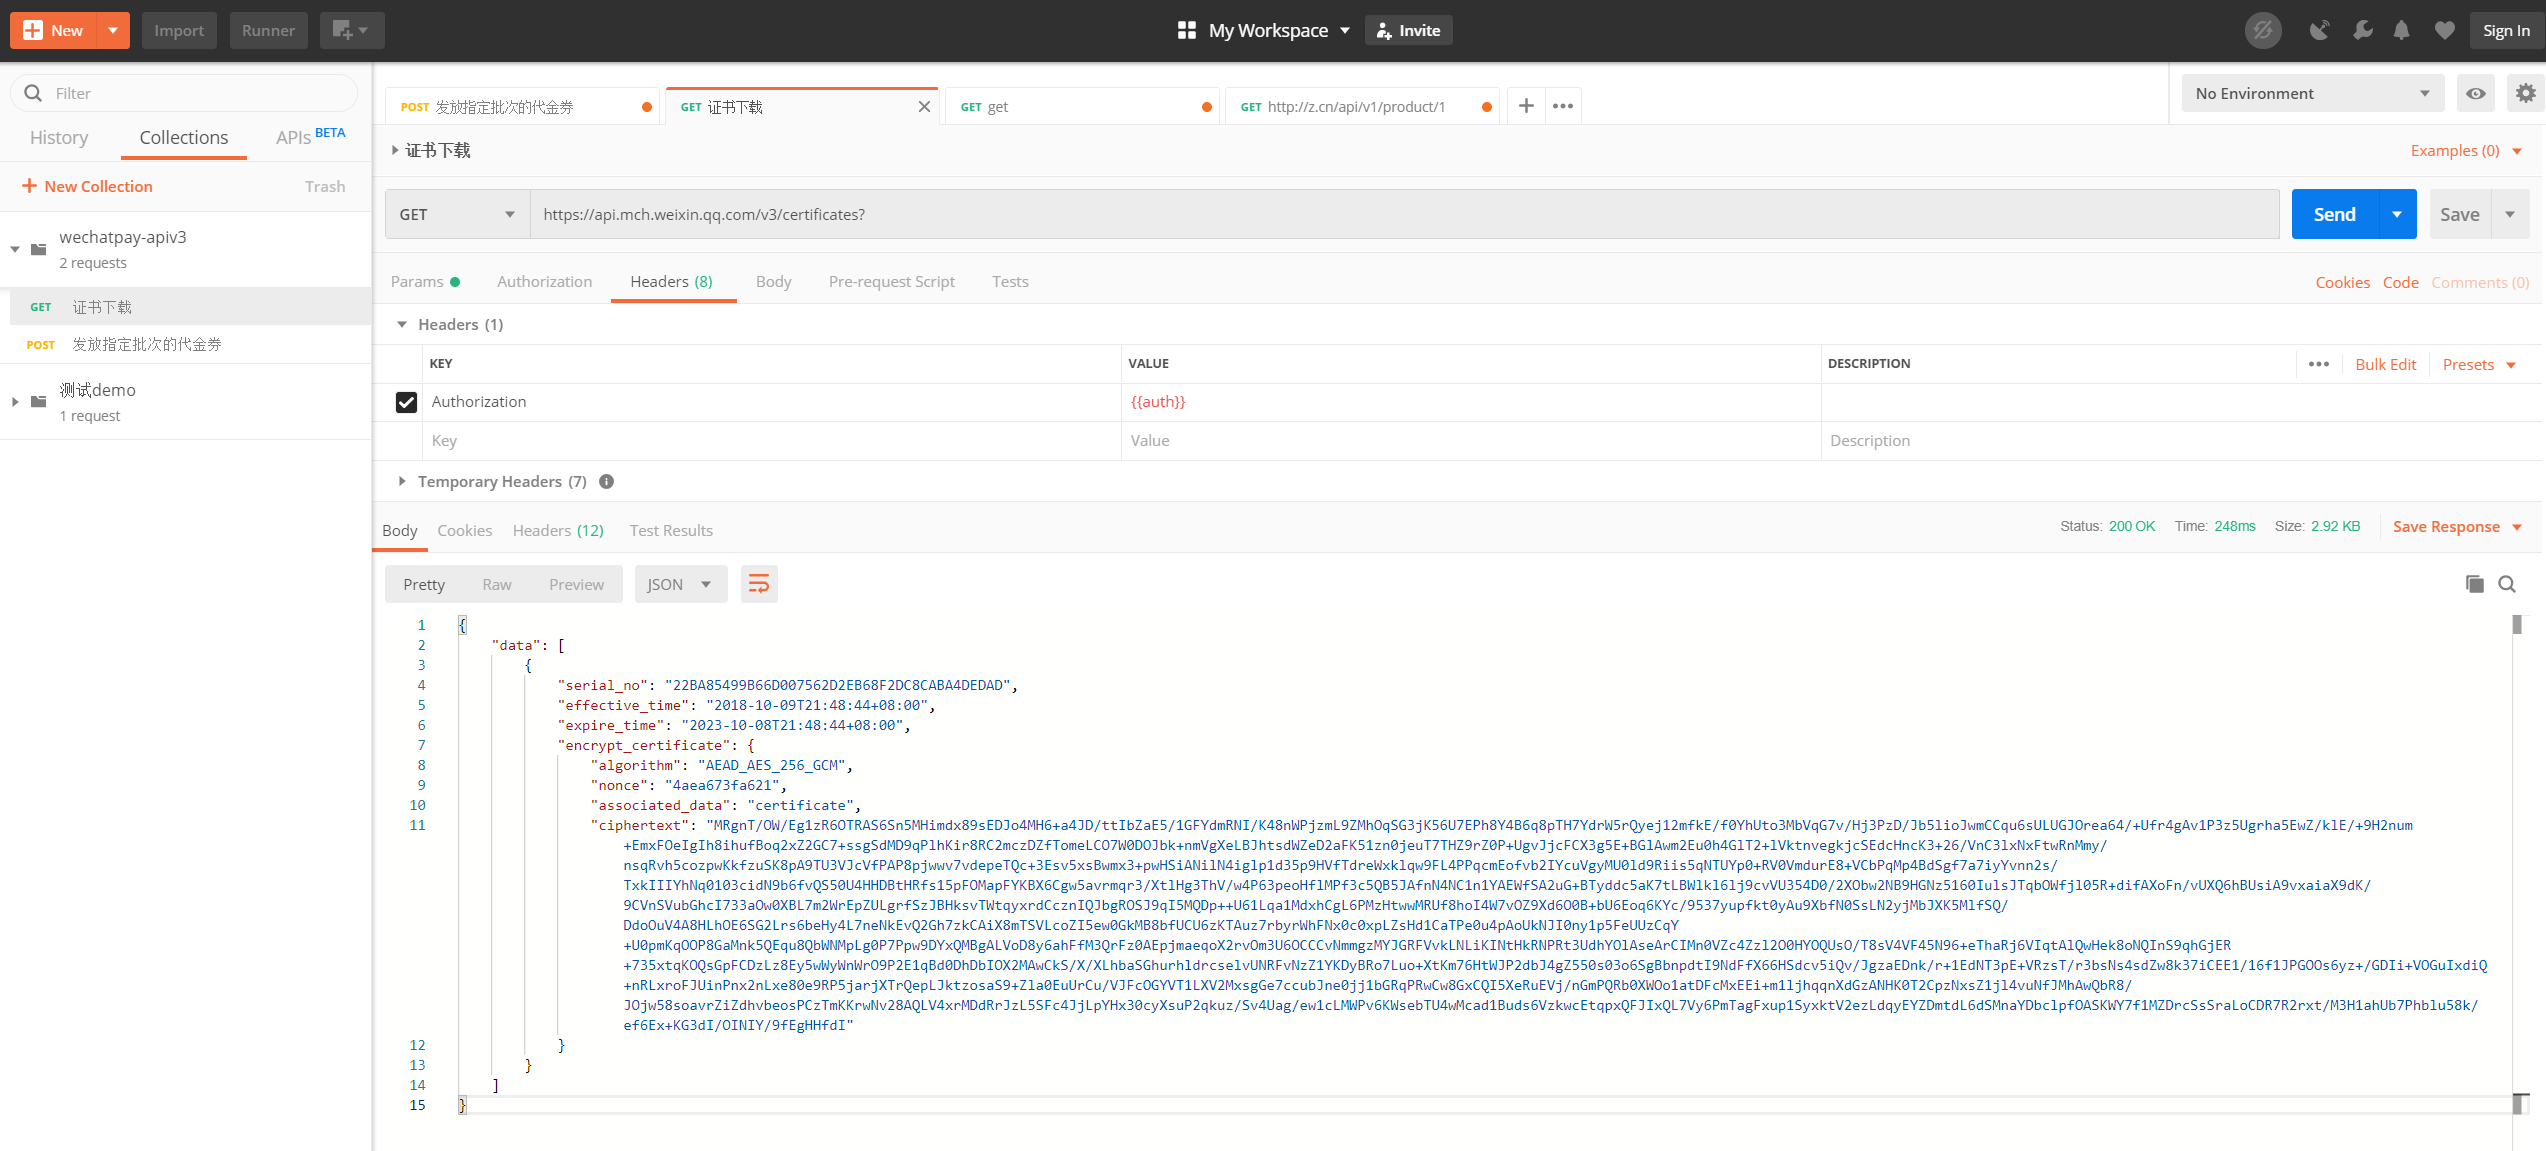Viewport: 2546px width, 1151px height.
Task: Copy response body with copy icon
Action: (x=2474, y=584)
